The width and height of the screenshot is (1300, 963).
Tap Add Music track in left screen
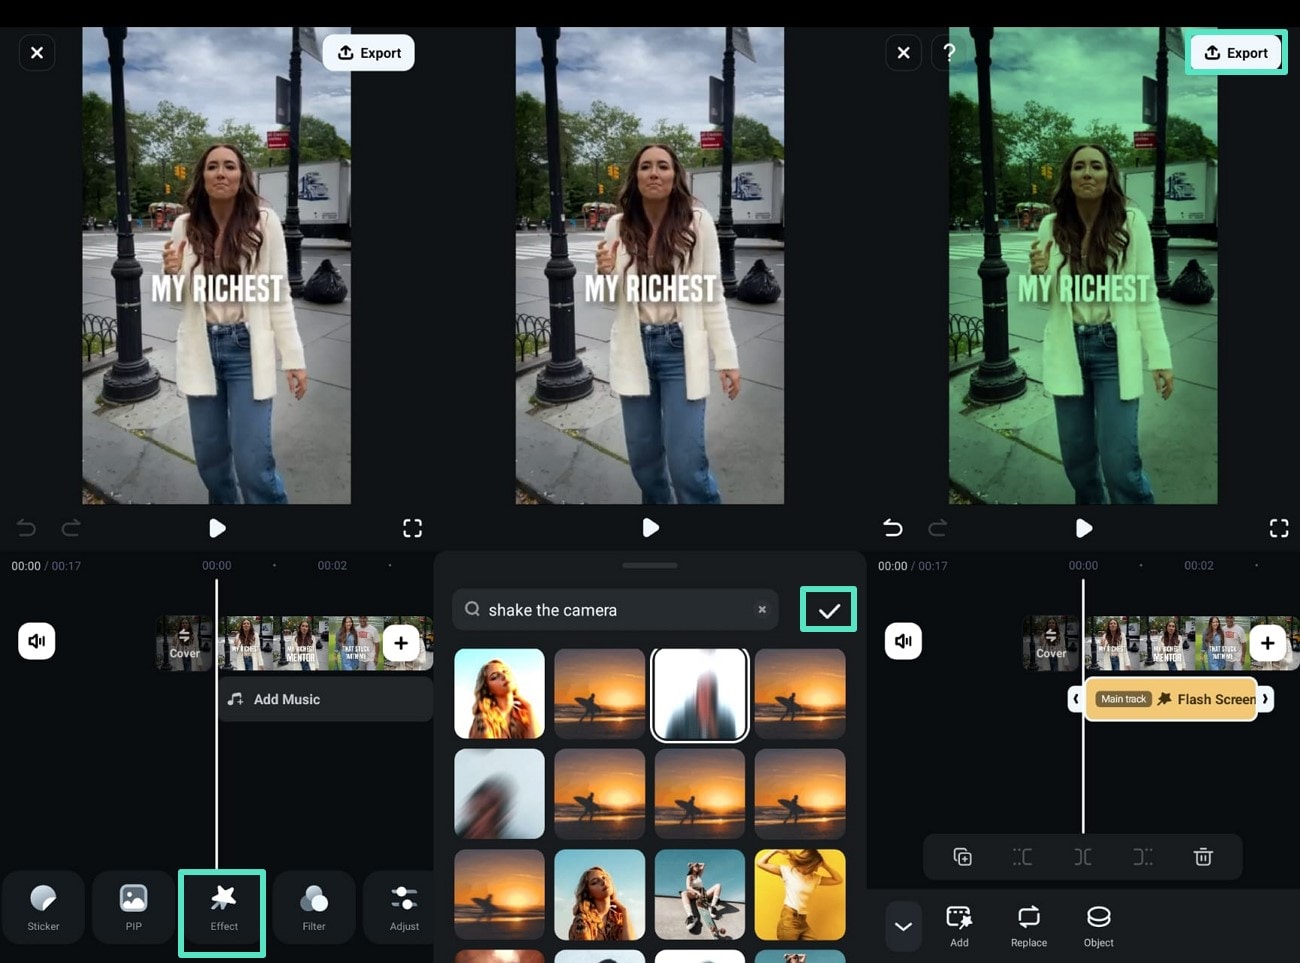[325, 699]
